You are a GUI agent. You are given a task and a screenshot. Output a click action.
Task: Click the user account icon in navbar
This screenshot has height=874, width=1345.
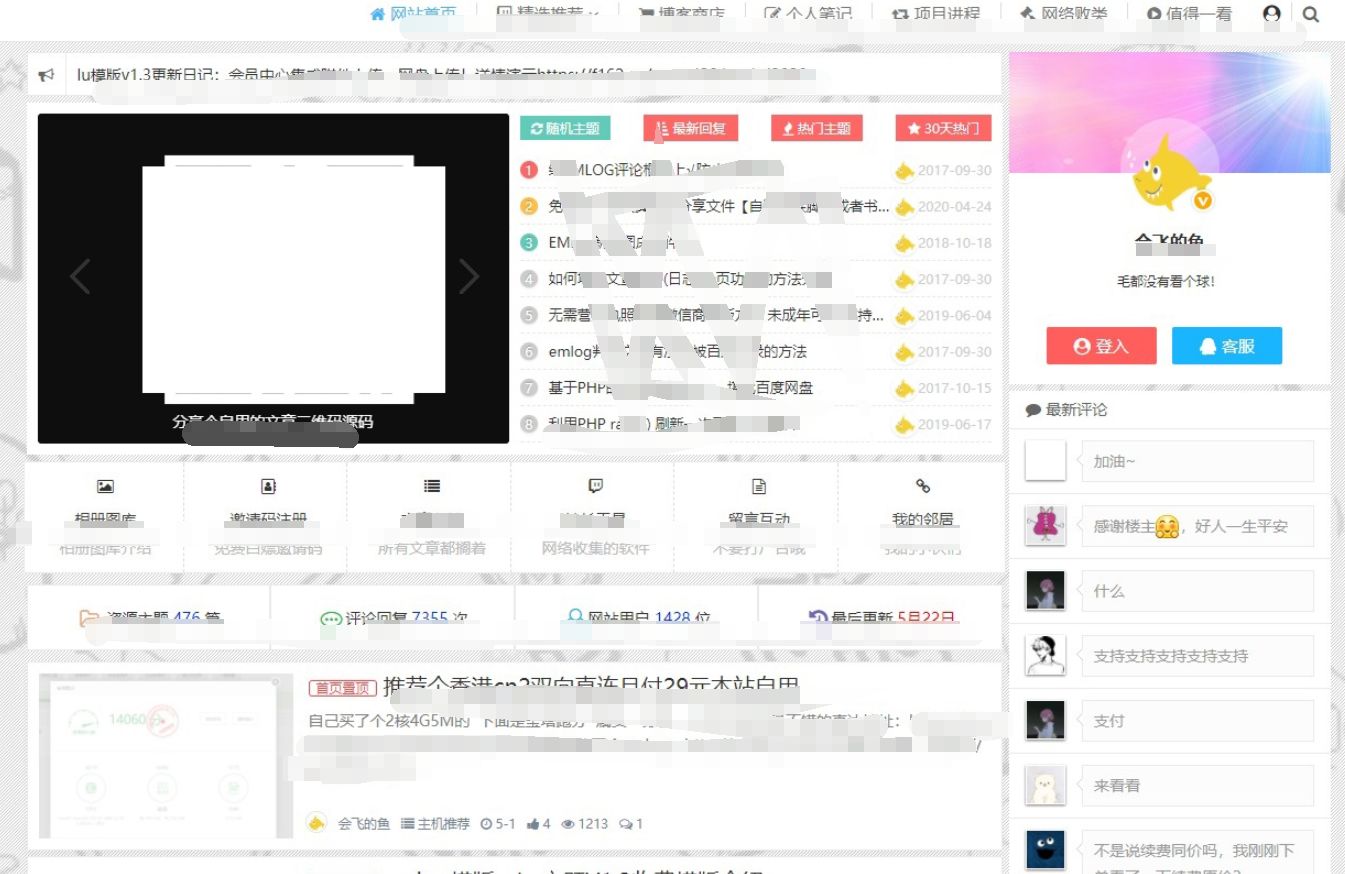[x=1271, y=14]
